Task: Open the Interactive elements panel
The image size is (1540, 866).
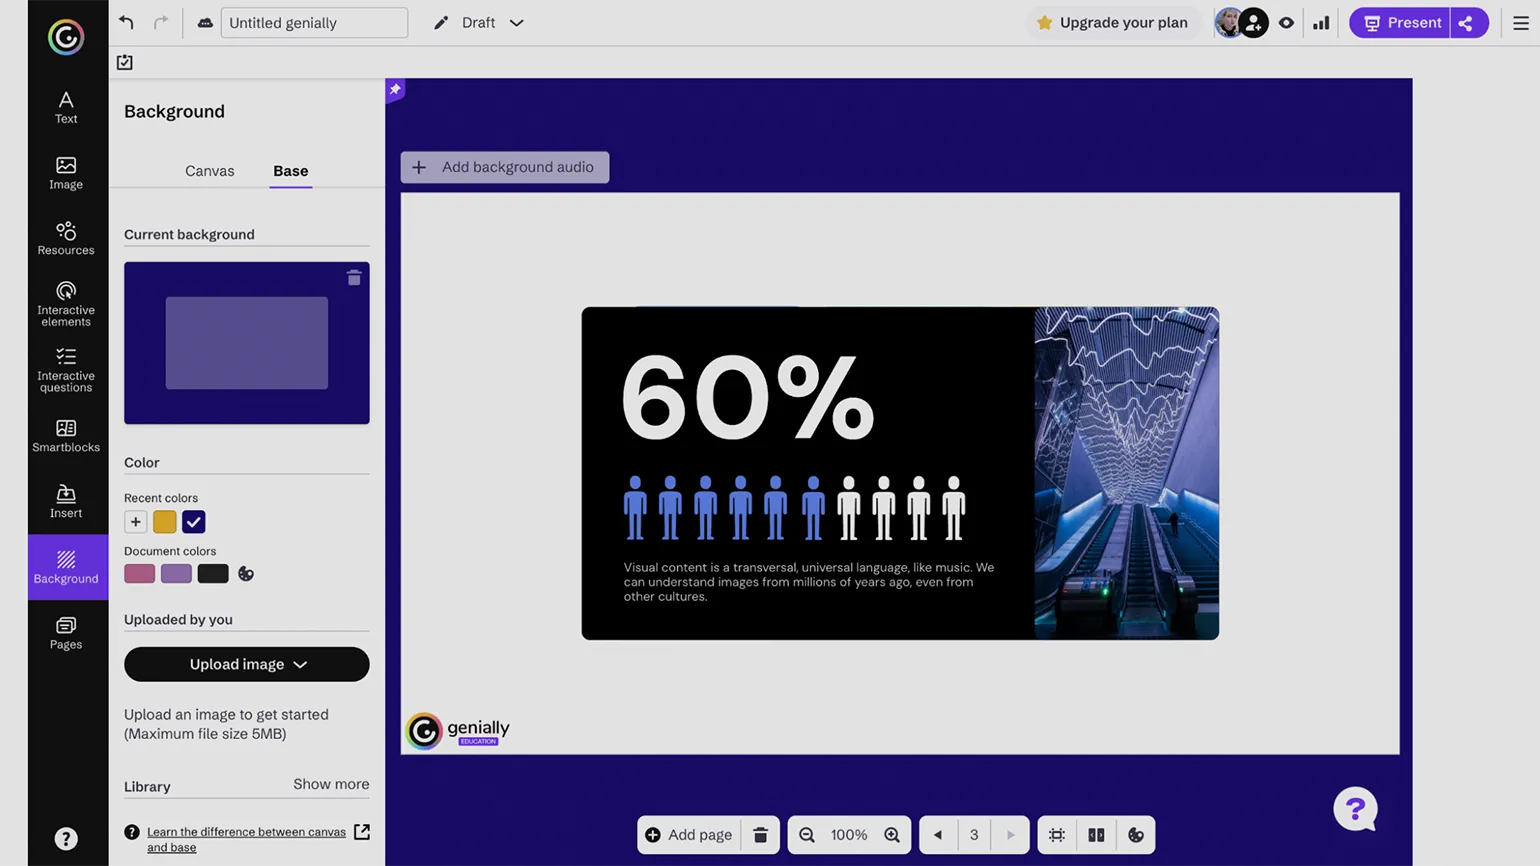Action: [x=66, y=303]
